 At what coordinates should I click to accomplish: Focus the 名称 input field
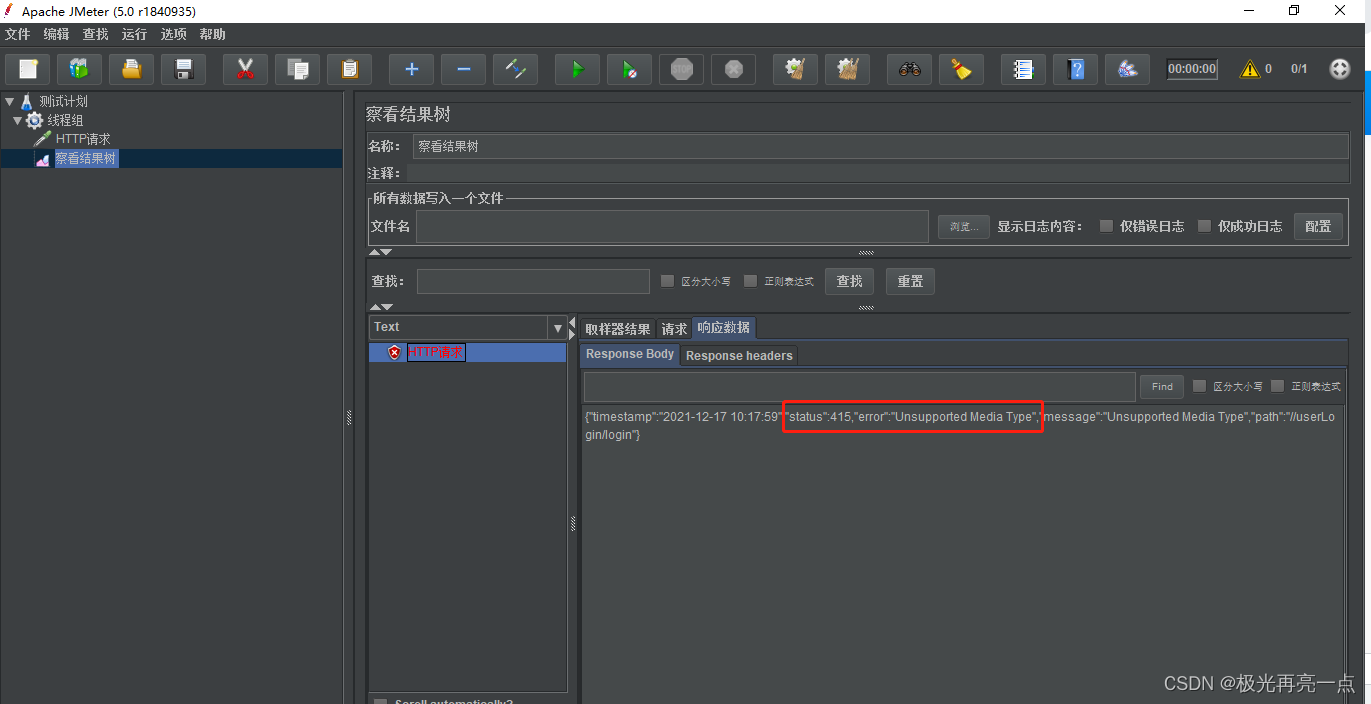coord(880,146)
